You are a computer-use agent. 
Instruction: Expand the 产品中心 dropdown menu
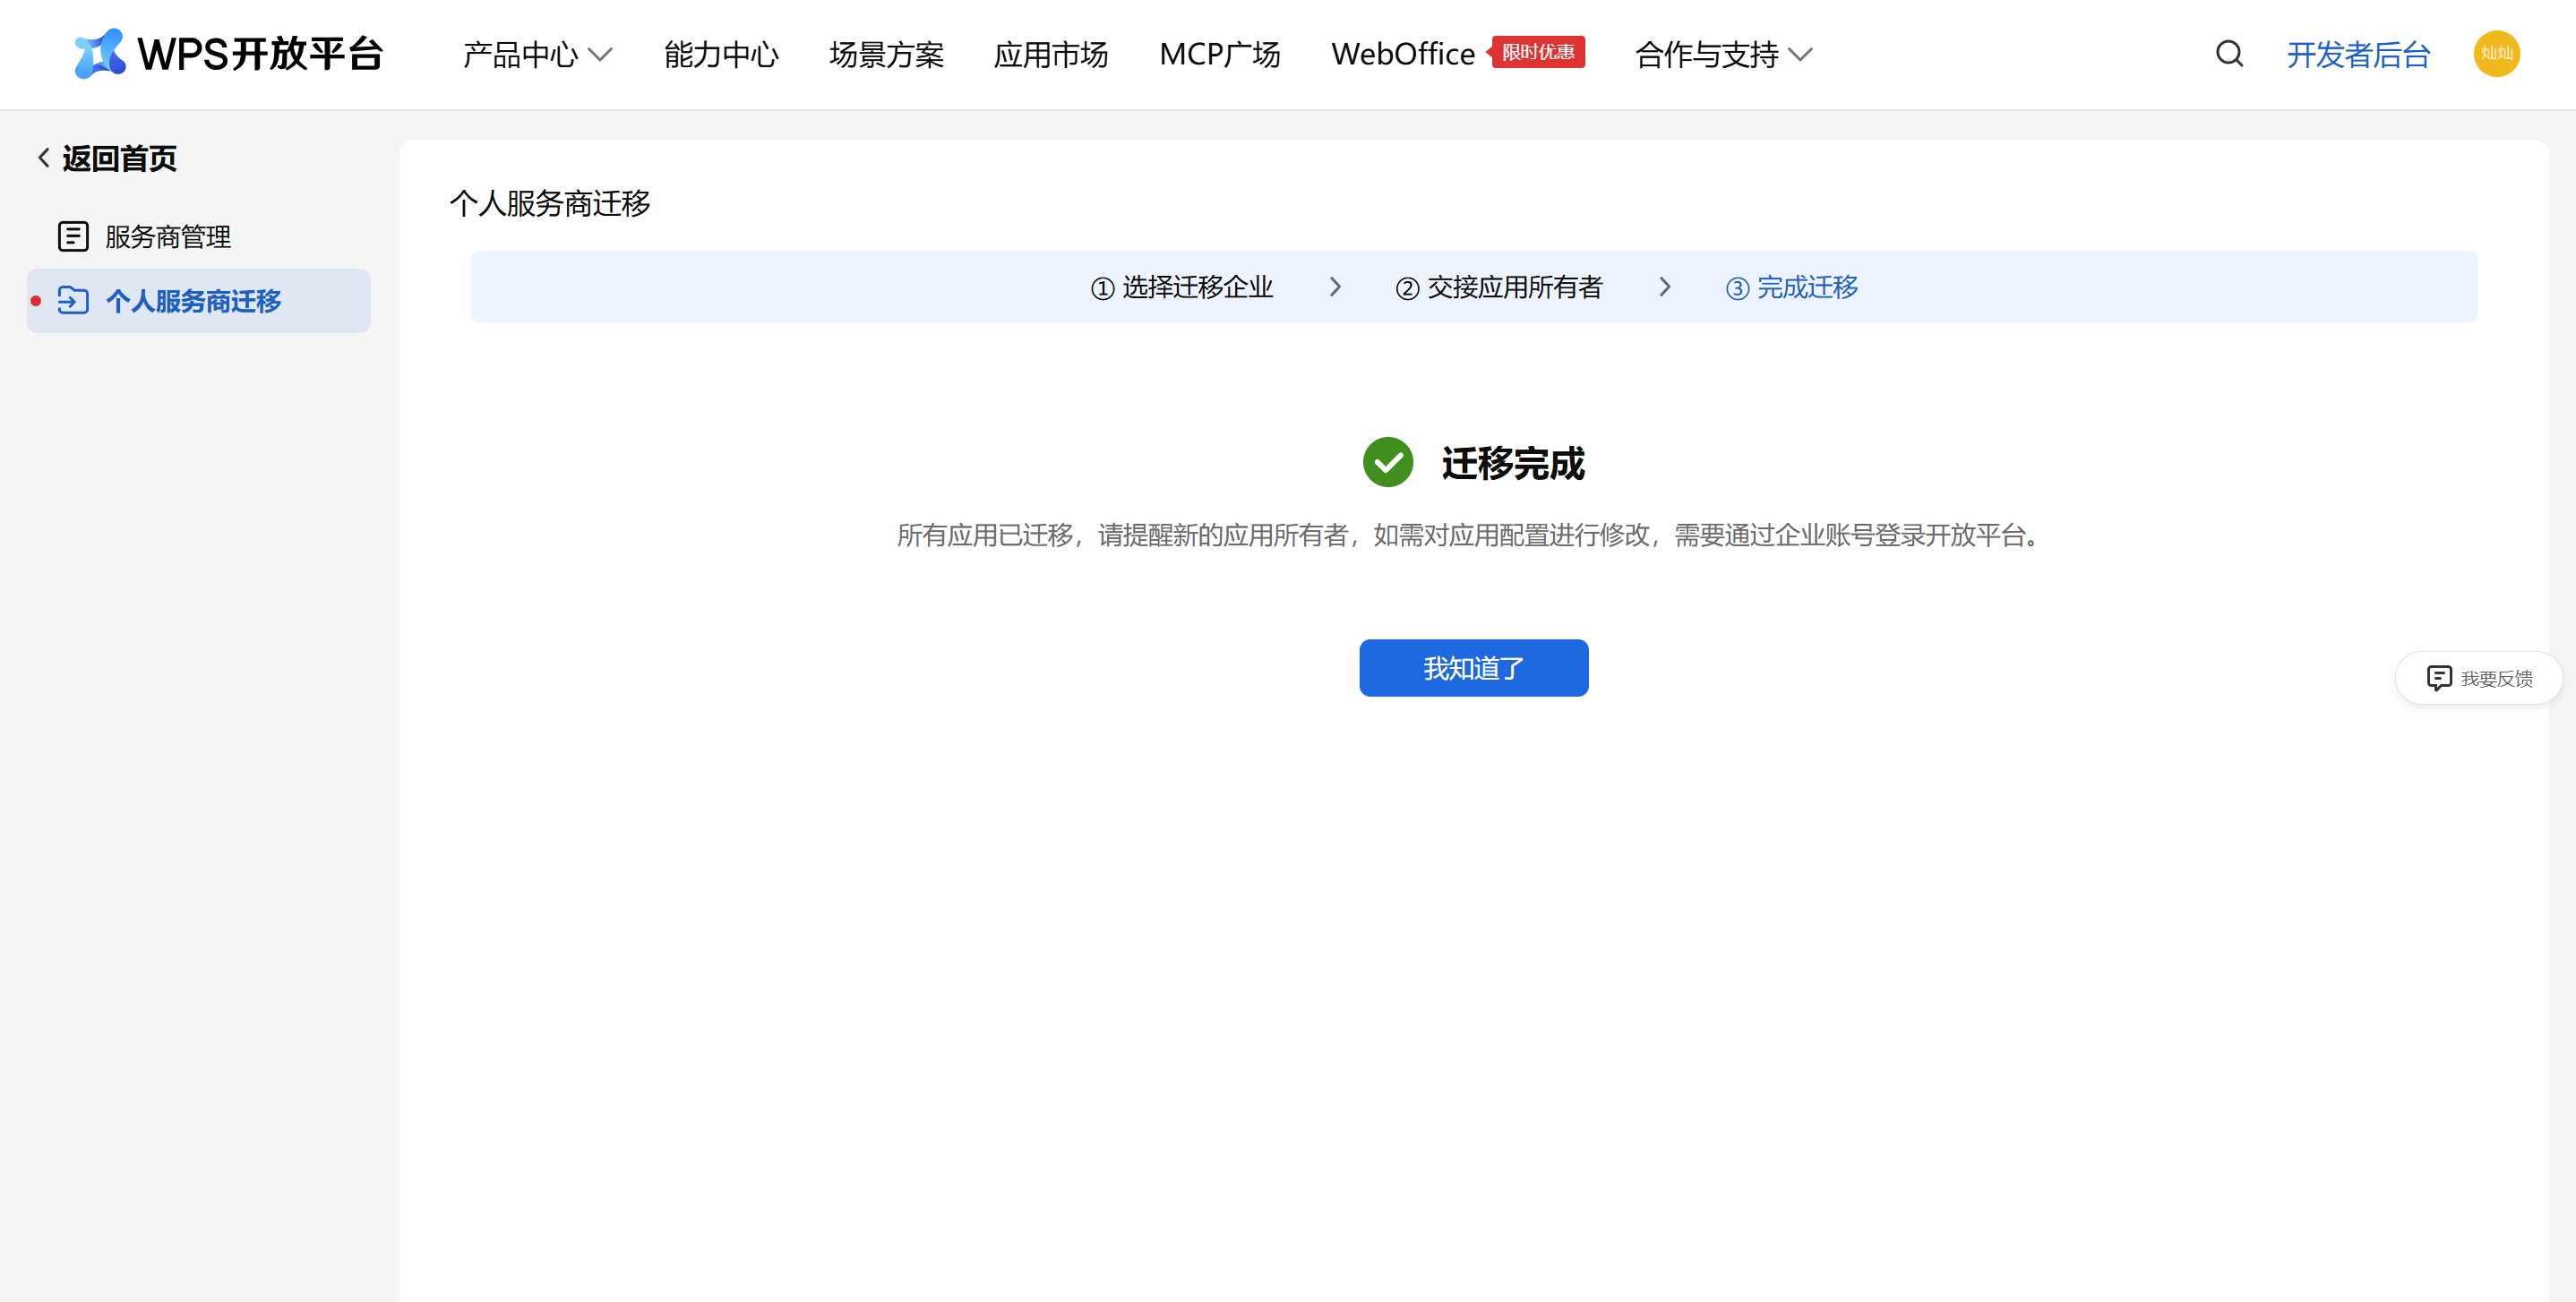coord(537,54)
